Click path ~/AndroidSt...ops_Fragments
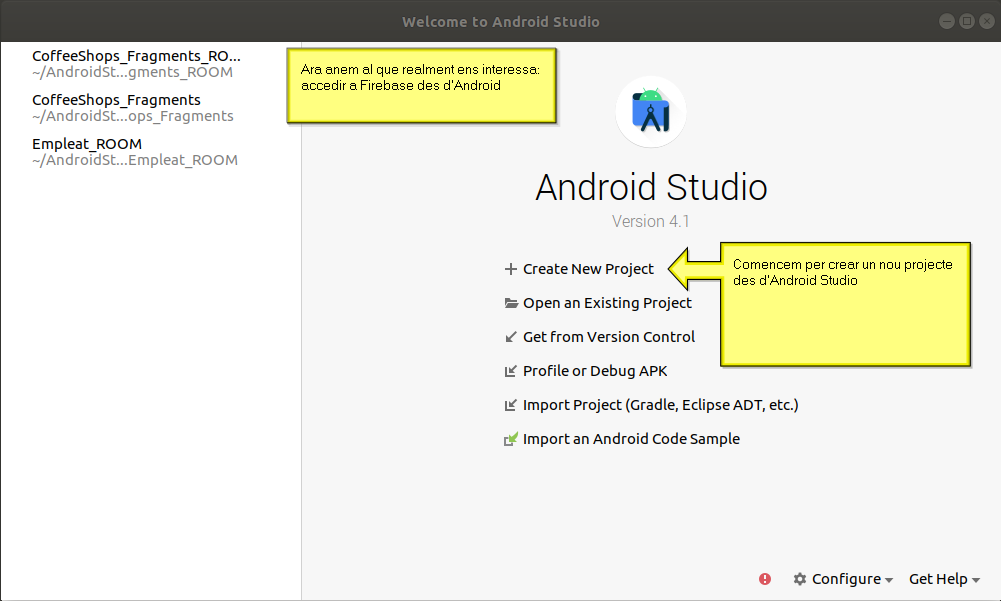1001x601 pixels. [x=133, y=116]
